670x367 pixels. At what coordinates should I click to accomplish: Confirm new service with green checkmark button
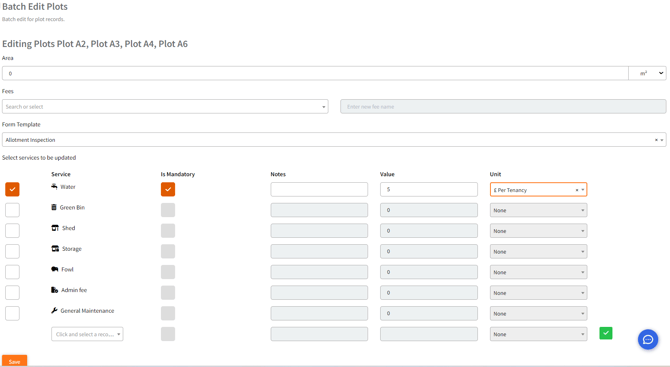pos(605,333)
